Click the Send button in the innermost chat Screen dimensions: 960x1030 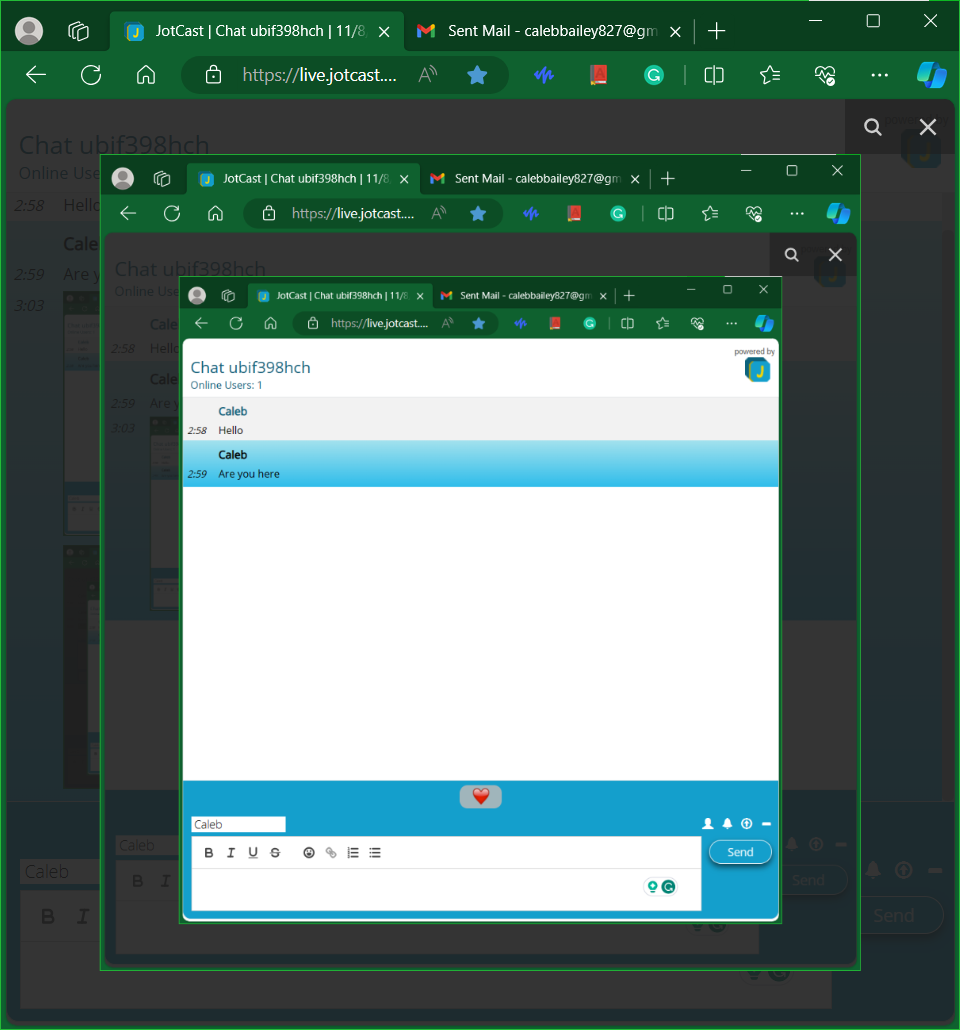pos(740,852)
